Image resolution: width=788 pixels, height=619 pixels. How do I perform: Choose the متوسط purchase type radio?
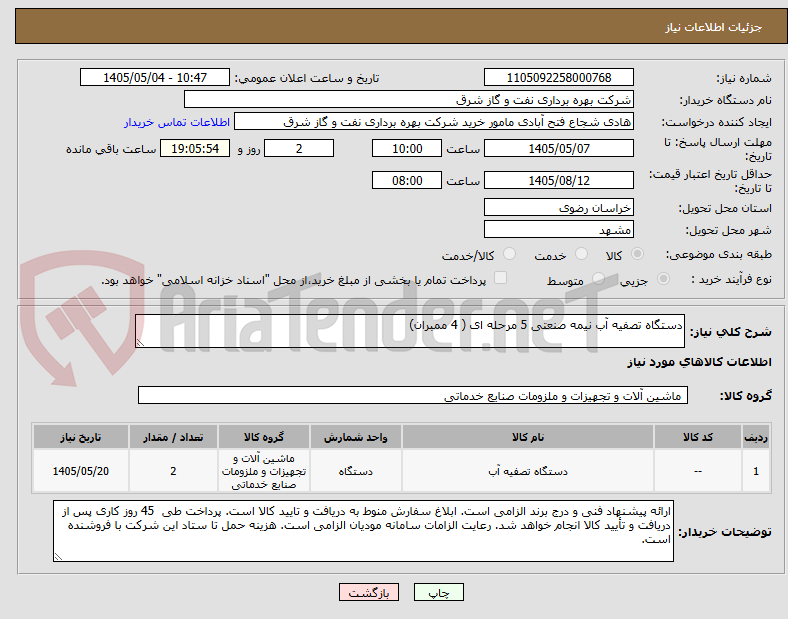tap(598, 279)
